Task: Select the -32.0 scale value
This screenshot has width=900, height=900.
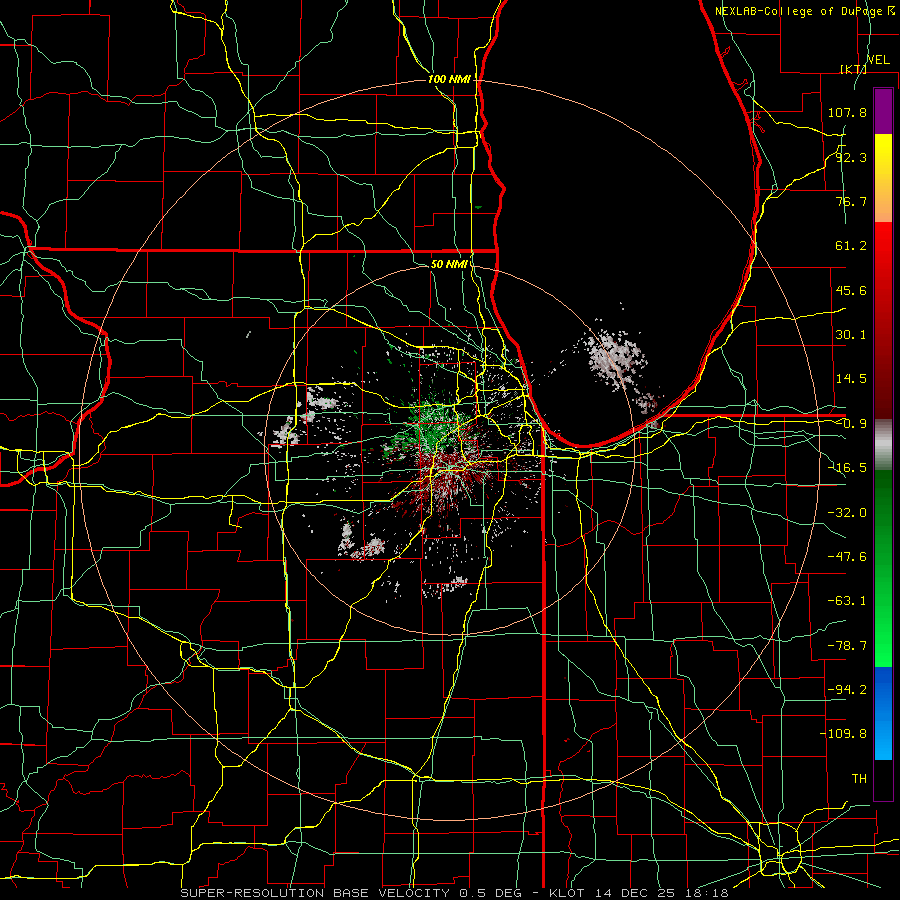Action: 847,513
